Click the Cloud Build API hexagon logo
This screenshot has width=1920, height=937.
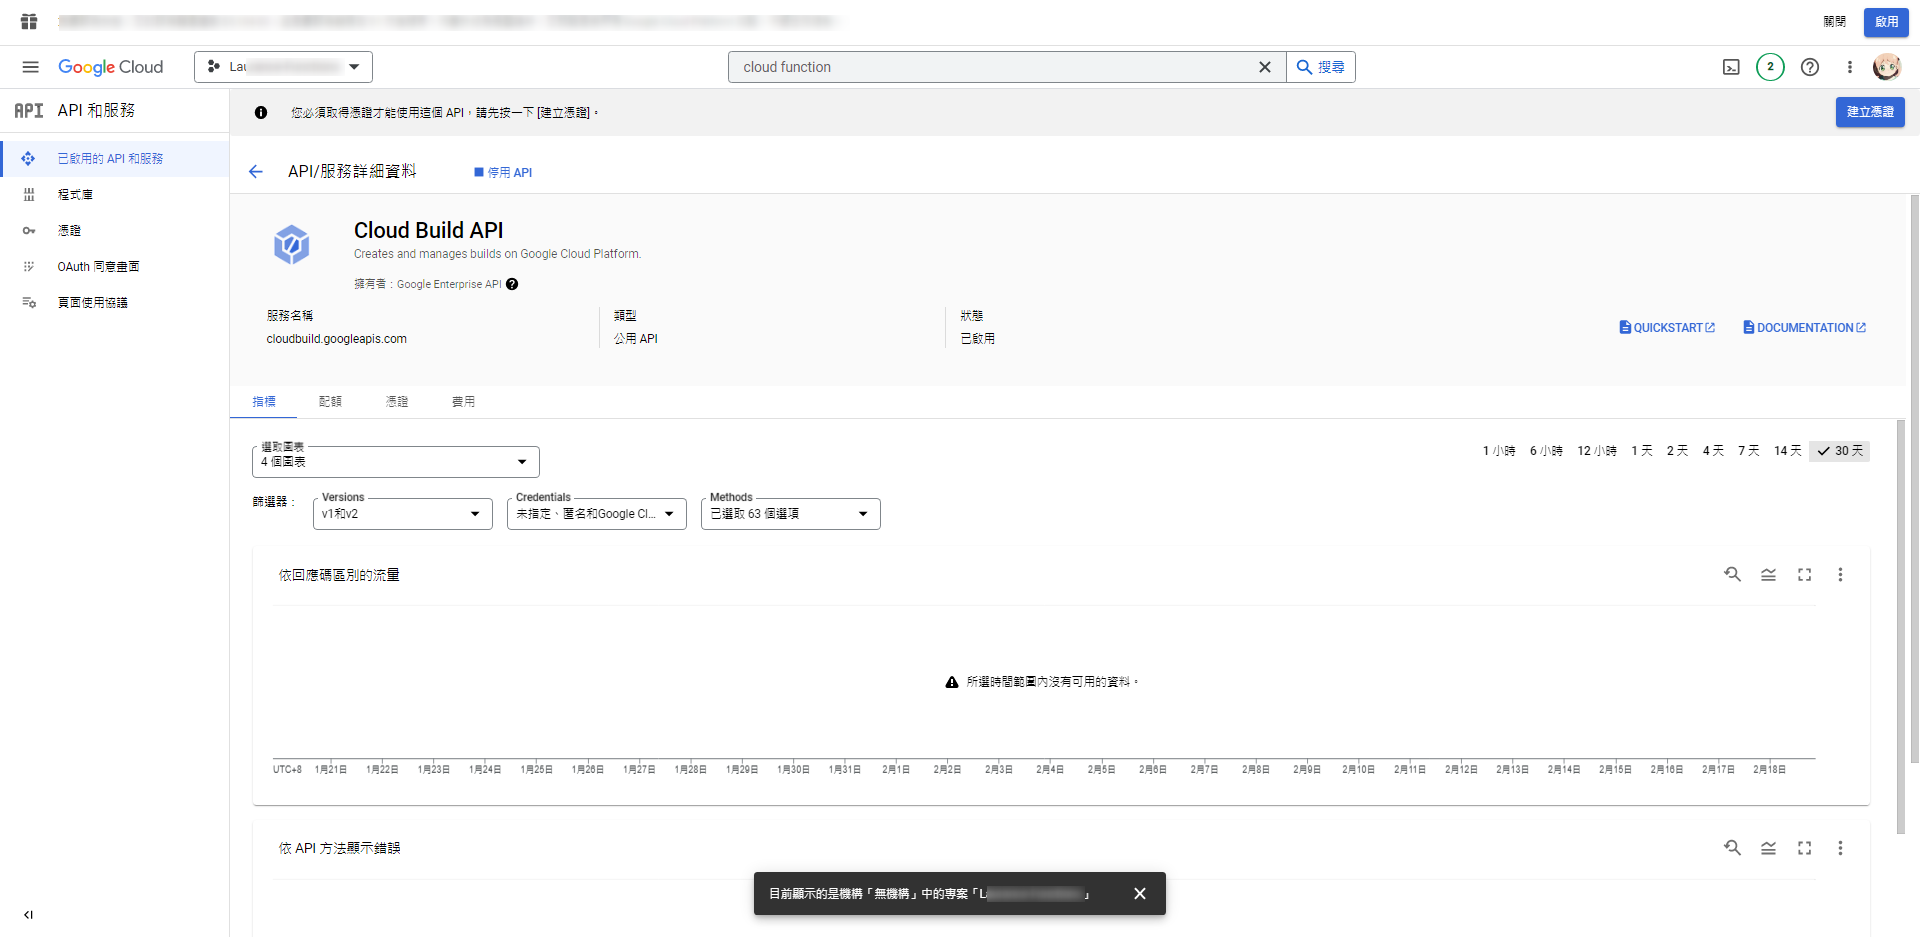tap(292, 244)
